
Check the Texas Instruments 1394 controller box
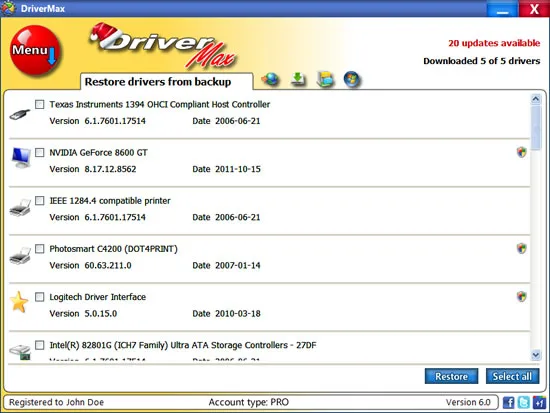pyautogui.click(x=40, y=104)
